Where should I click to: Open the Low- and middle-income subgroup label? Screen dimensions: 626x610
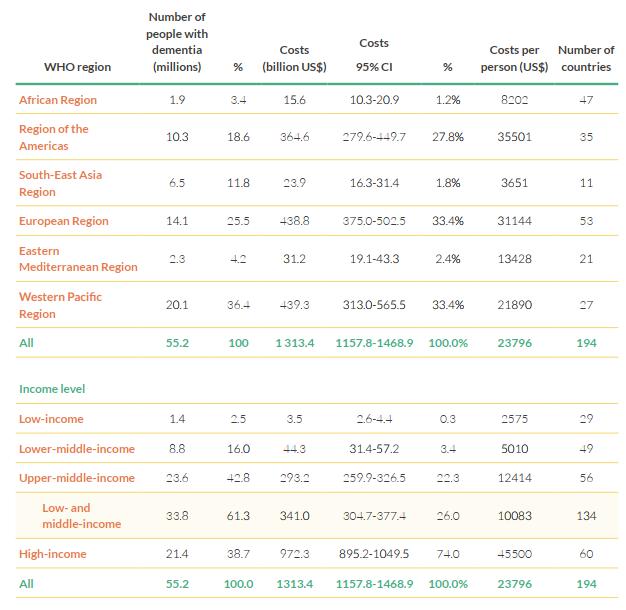coord(81,516)
